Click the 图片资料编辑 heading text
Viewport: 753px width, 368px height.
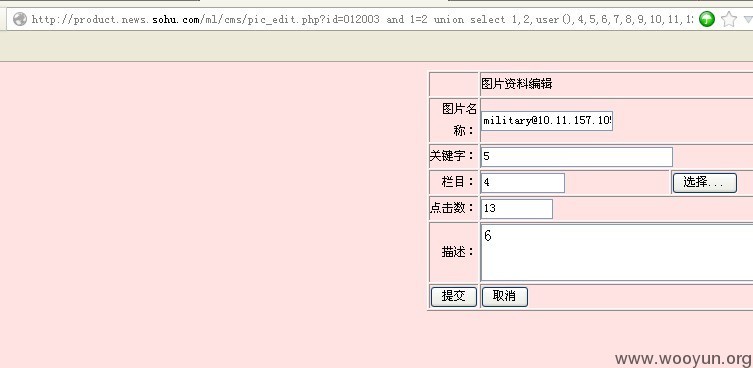point(517,84)
